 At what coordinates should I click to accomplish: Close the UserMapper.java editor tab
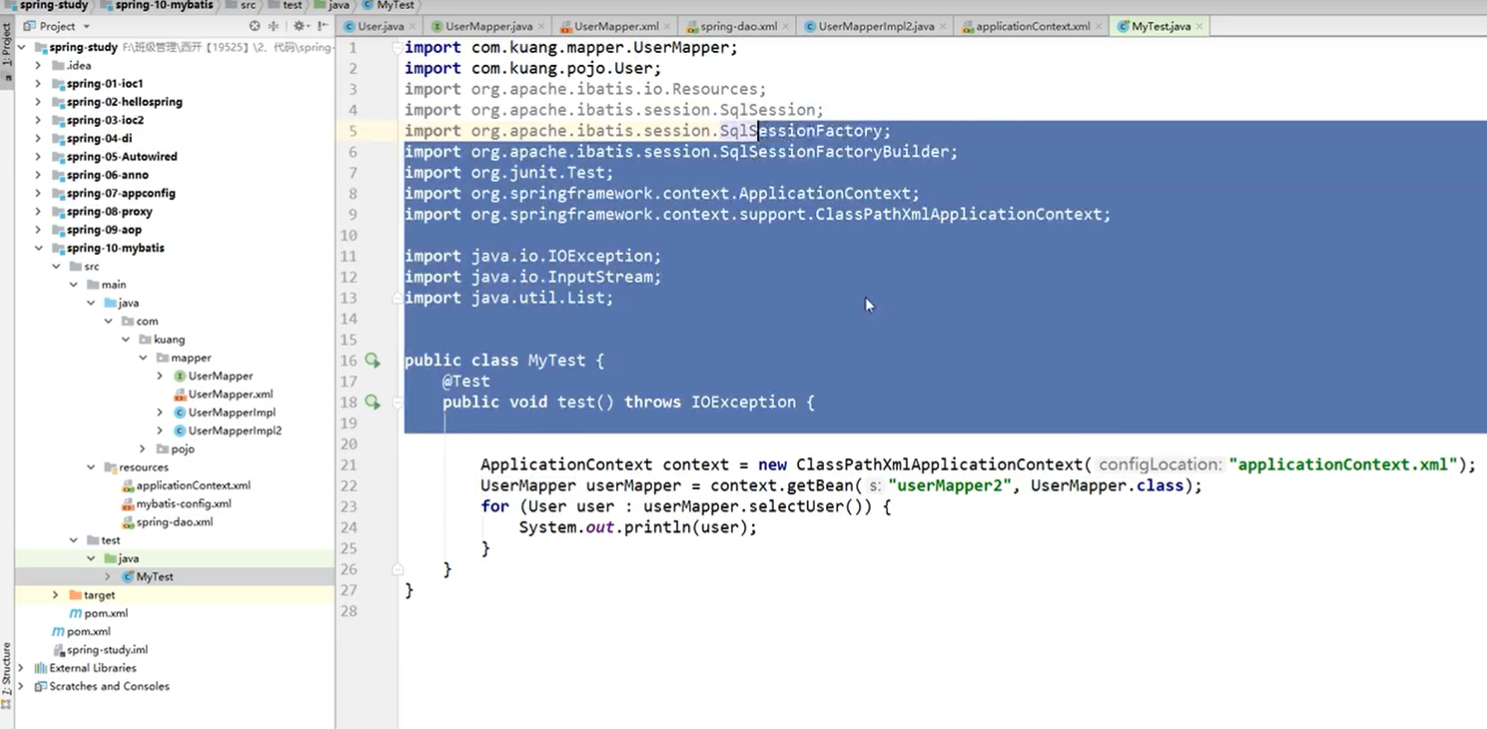click(x=541, y=27)
